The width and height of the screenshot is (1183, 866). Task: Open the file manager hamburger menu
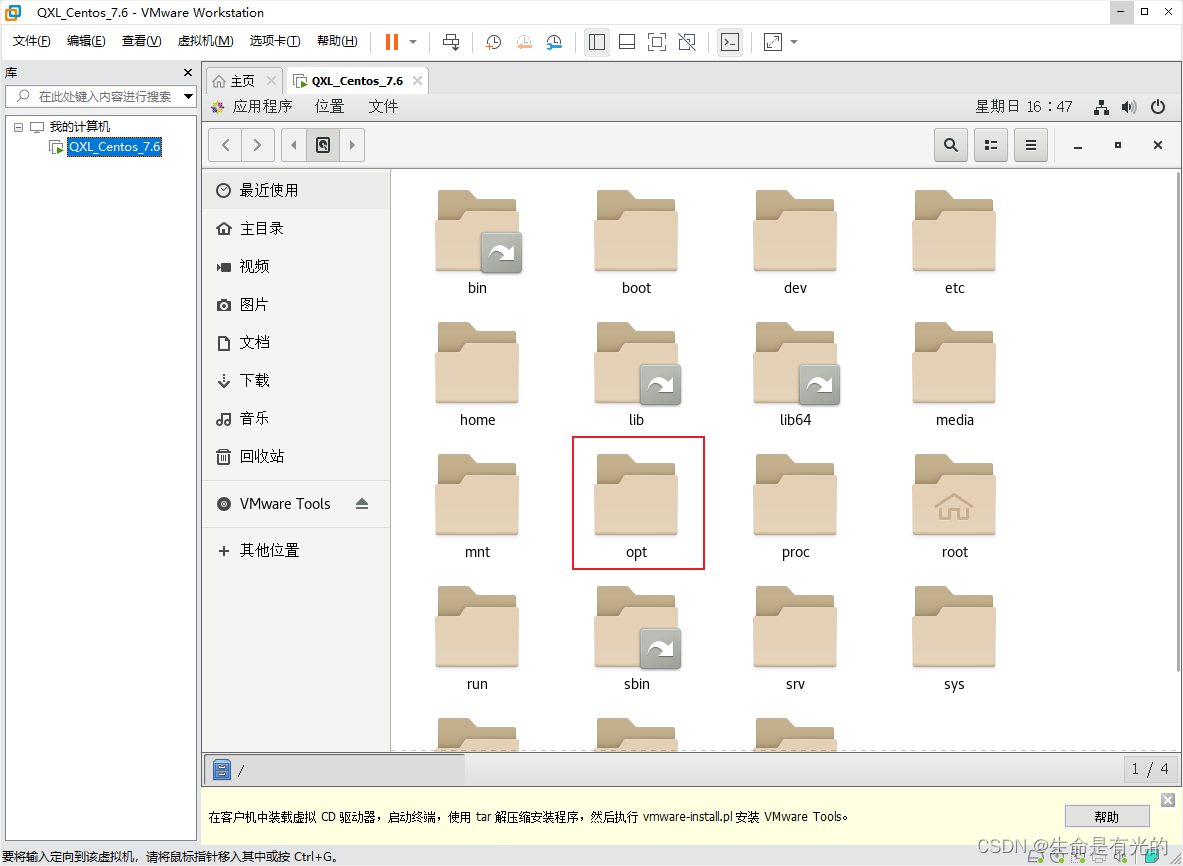pyautogui.click(x=1031, y=145)
